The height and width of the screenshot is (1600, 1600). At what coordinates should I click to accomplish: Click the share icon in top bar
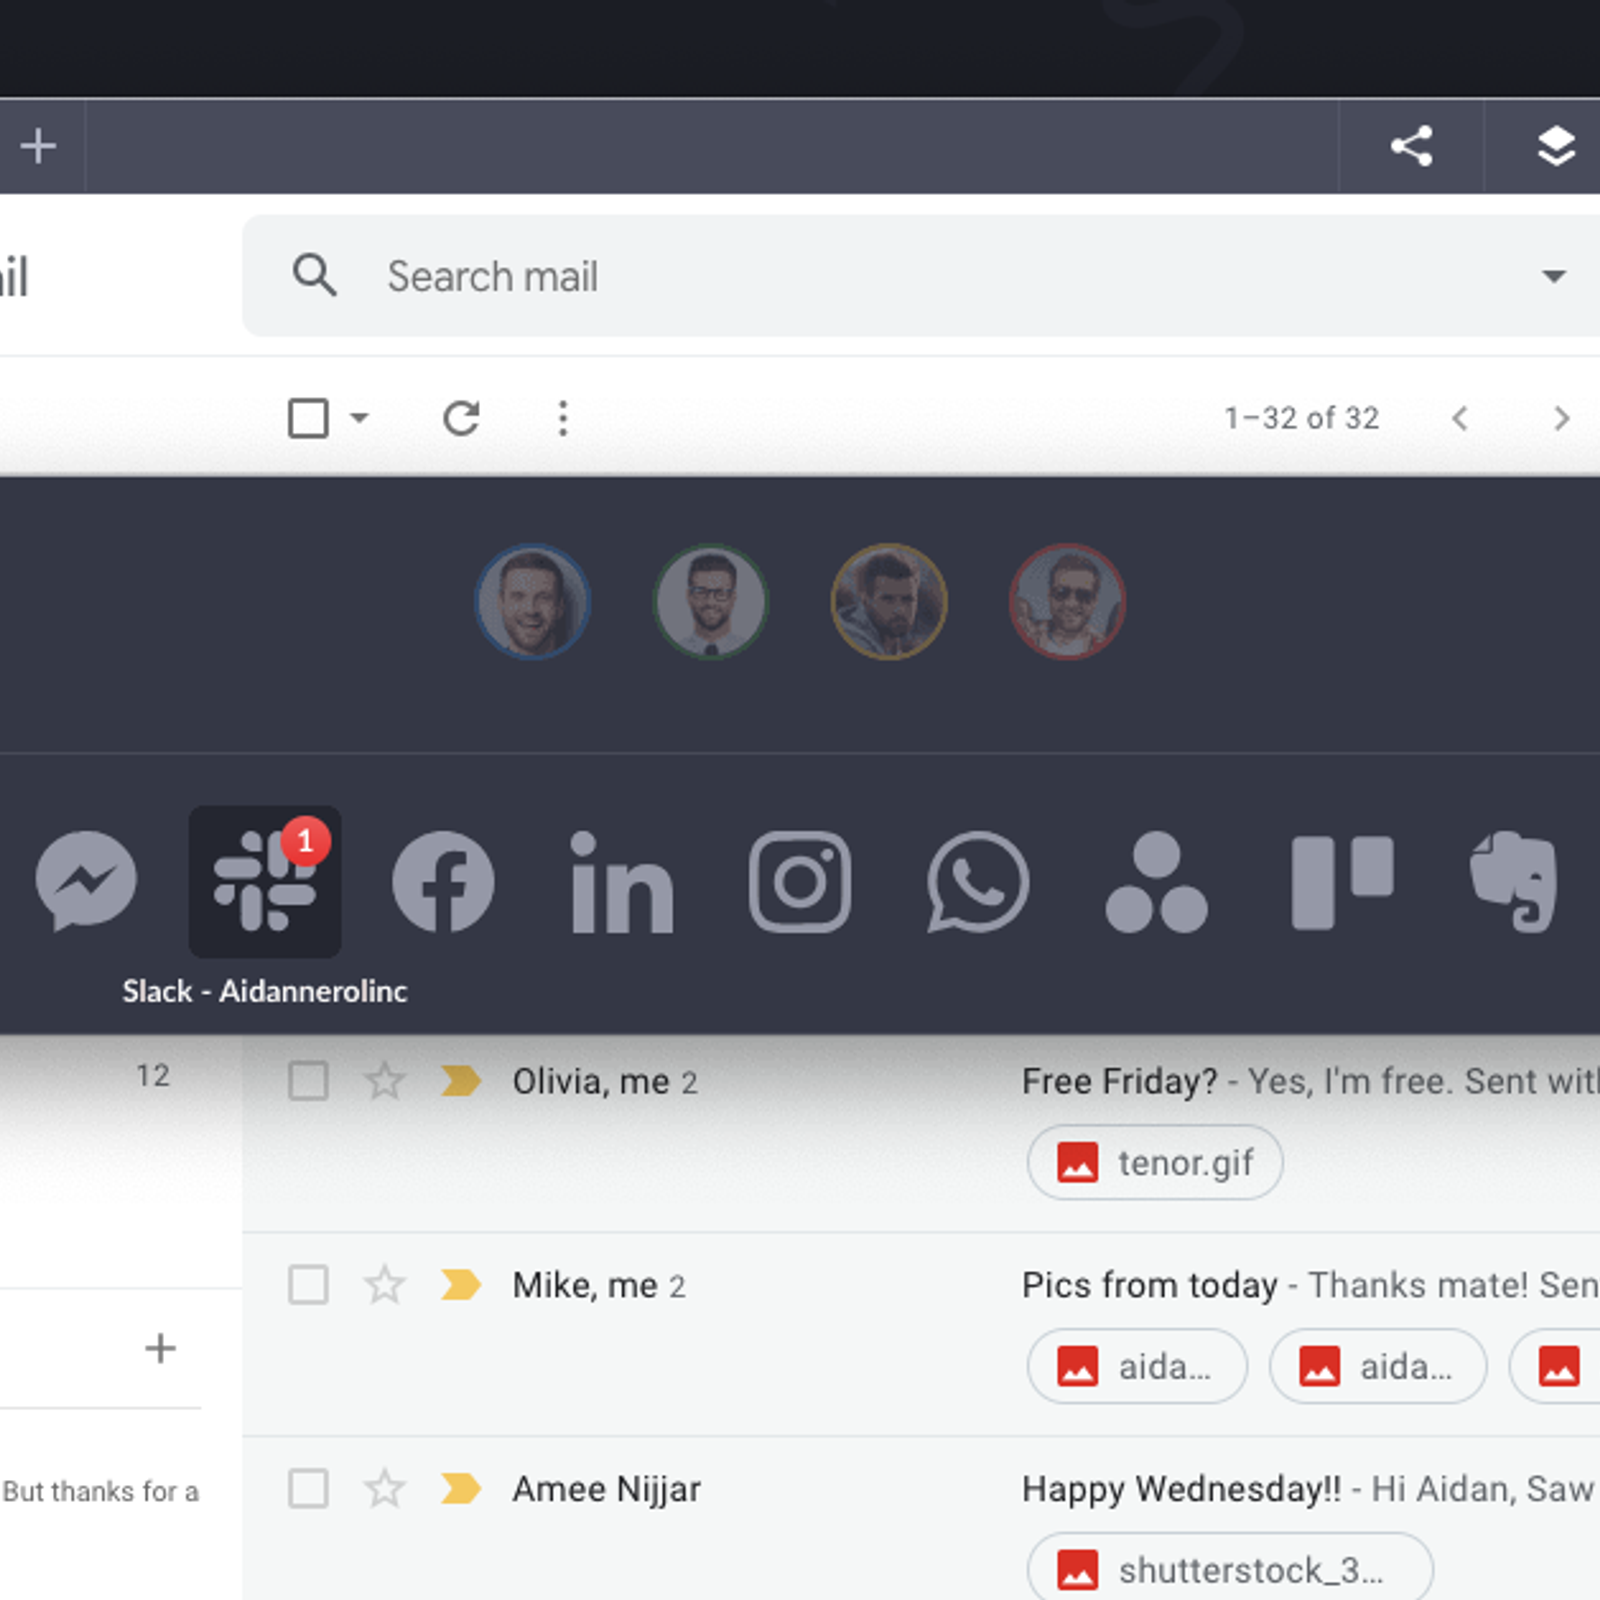[x=1412, y=146]
